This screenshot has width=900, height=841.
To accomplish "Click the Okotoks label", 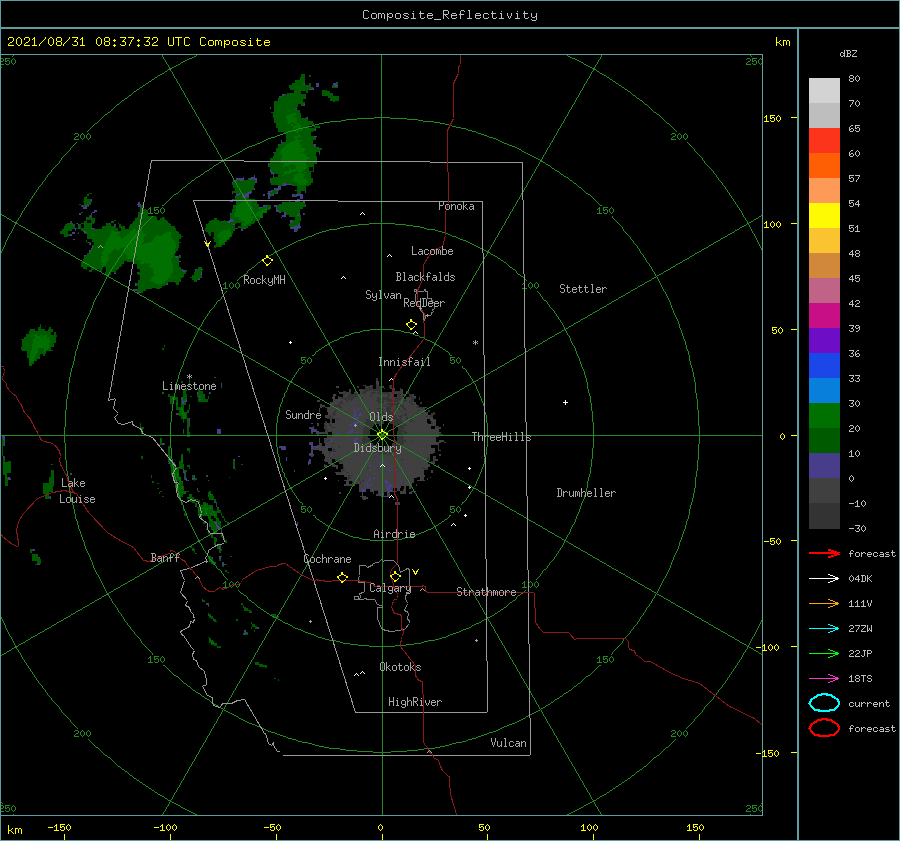I will tap(400, 667).
